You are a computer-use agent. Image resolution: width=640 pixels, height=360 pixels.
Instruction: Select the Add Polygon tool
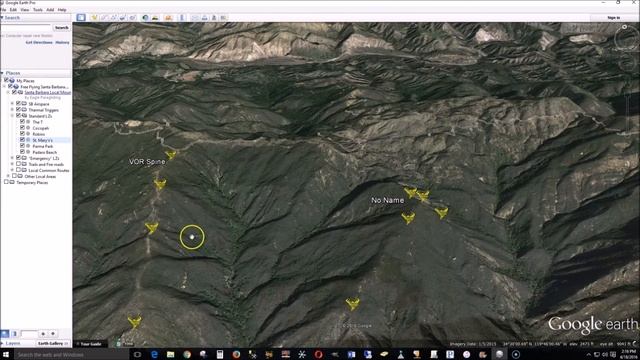pos(104,18)
